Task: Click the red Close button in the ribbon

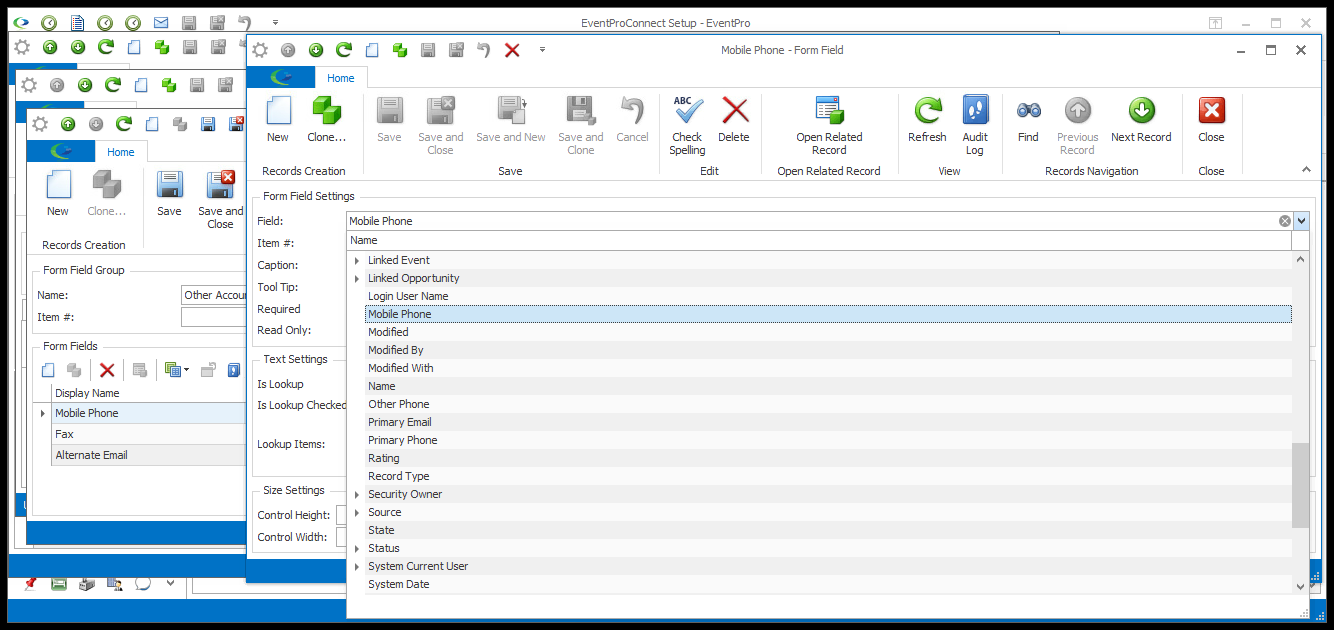Action: coord(1211,120)
